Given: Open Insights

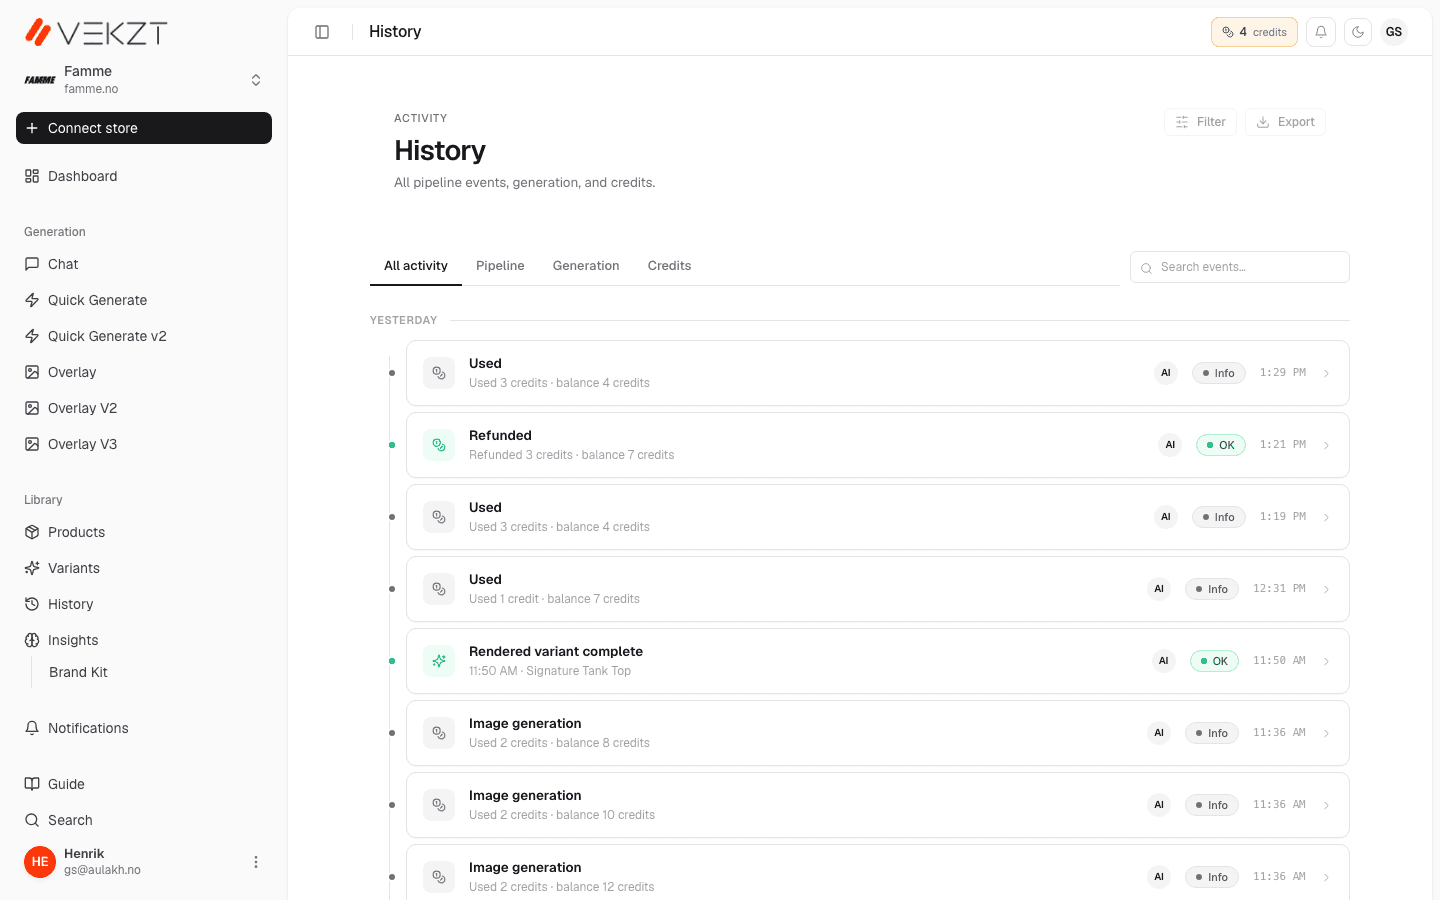Looking at the screenshot, I should click(x=144, y=640).
